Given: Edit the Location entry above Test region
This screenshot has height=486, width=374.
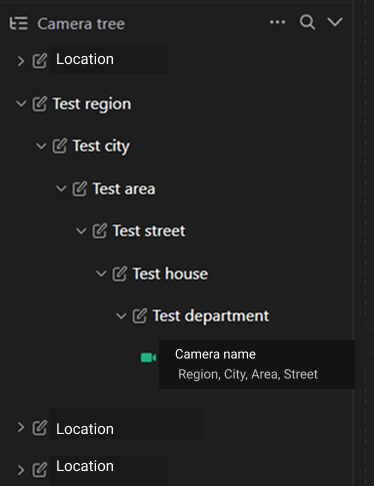Looking at the screenshot, I should 40,61.
